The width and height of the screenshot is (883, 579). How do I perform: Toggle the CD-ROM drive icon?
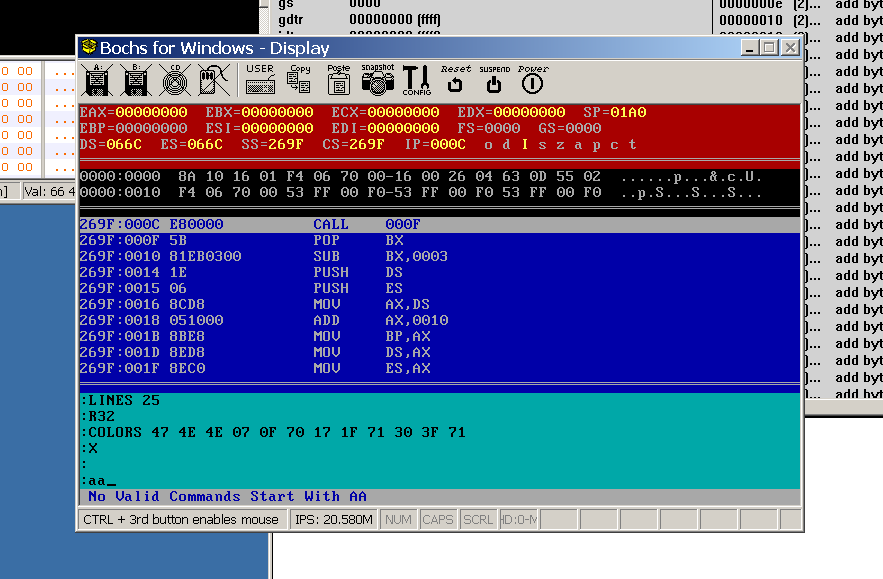click(x=174, y=80)
